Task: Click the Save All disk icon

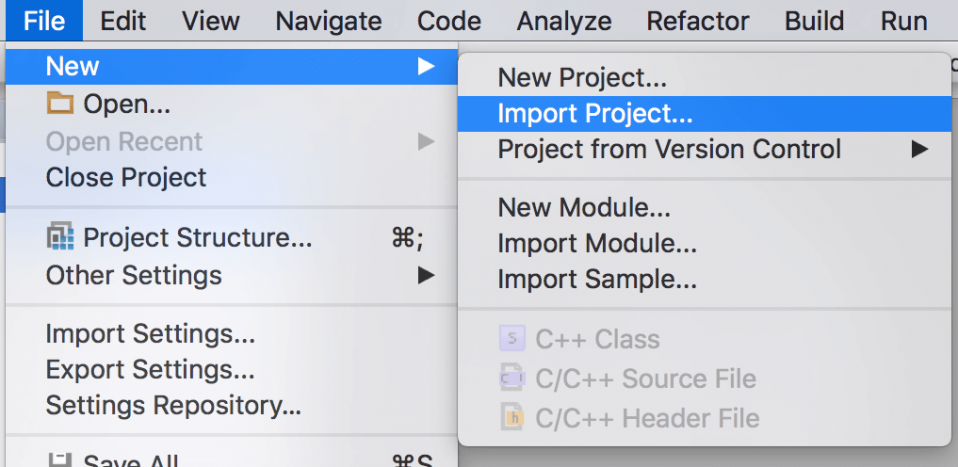Action: (x=61, y=460)
